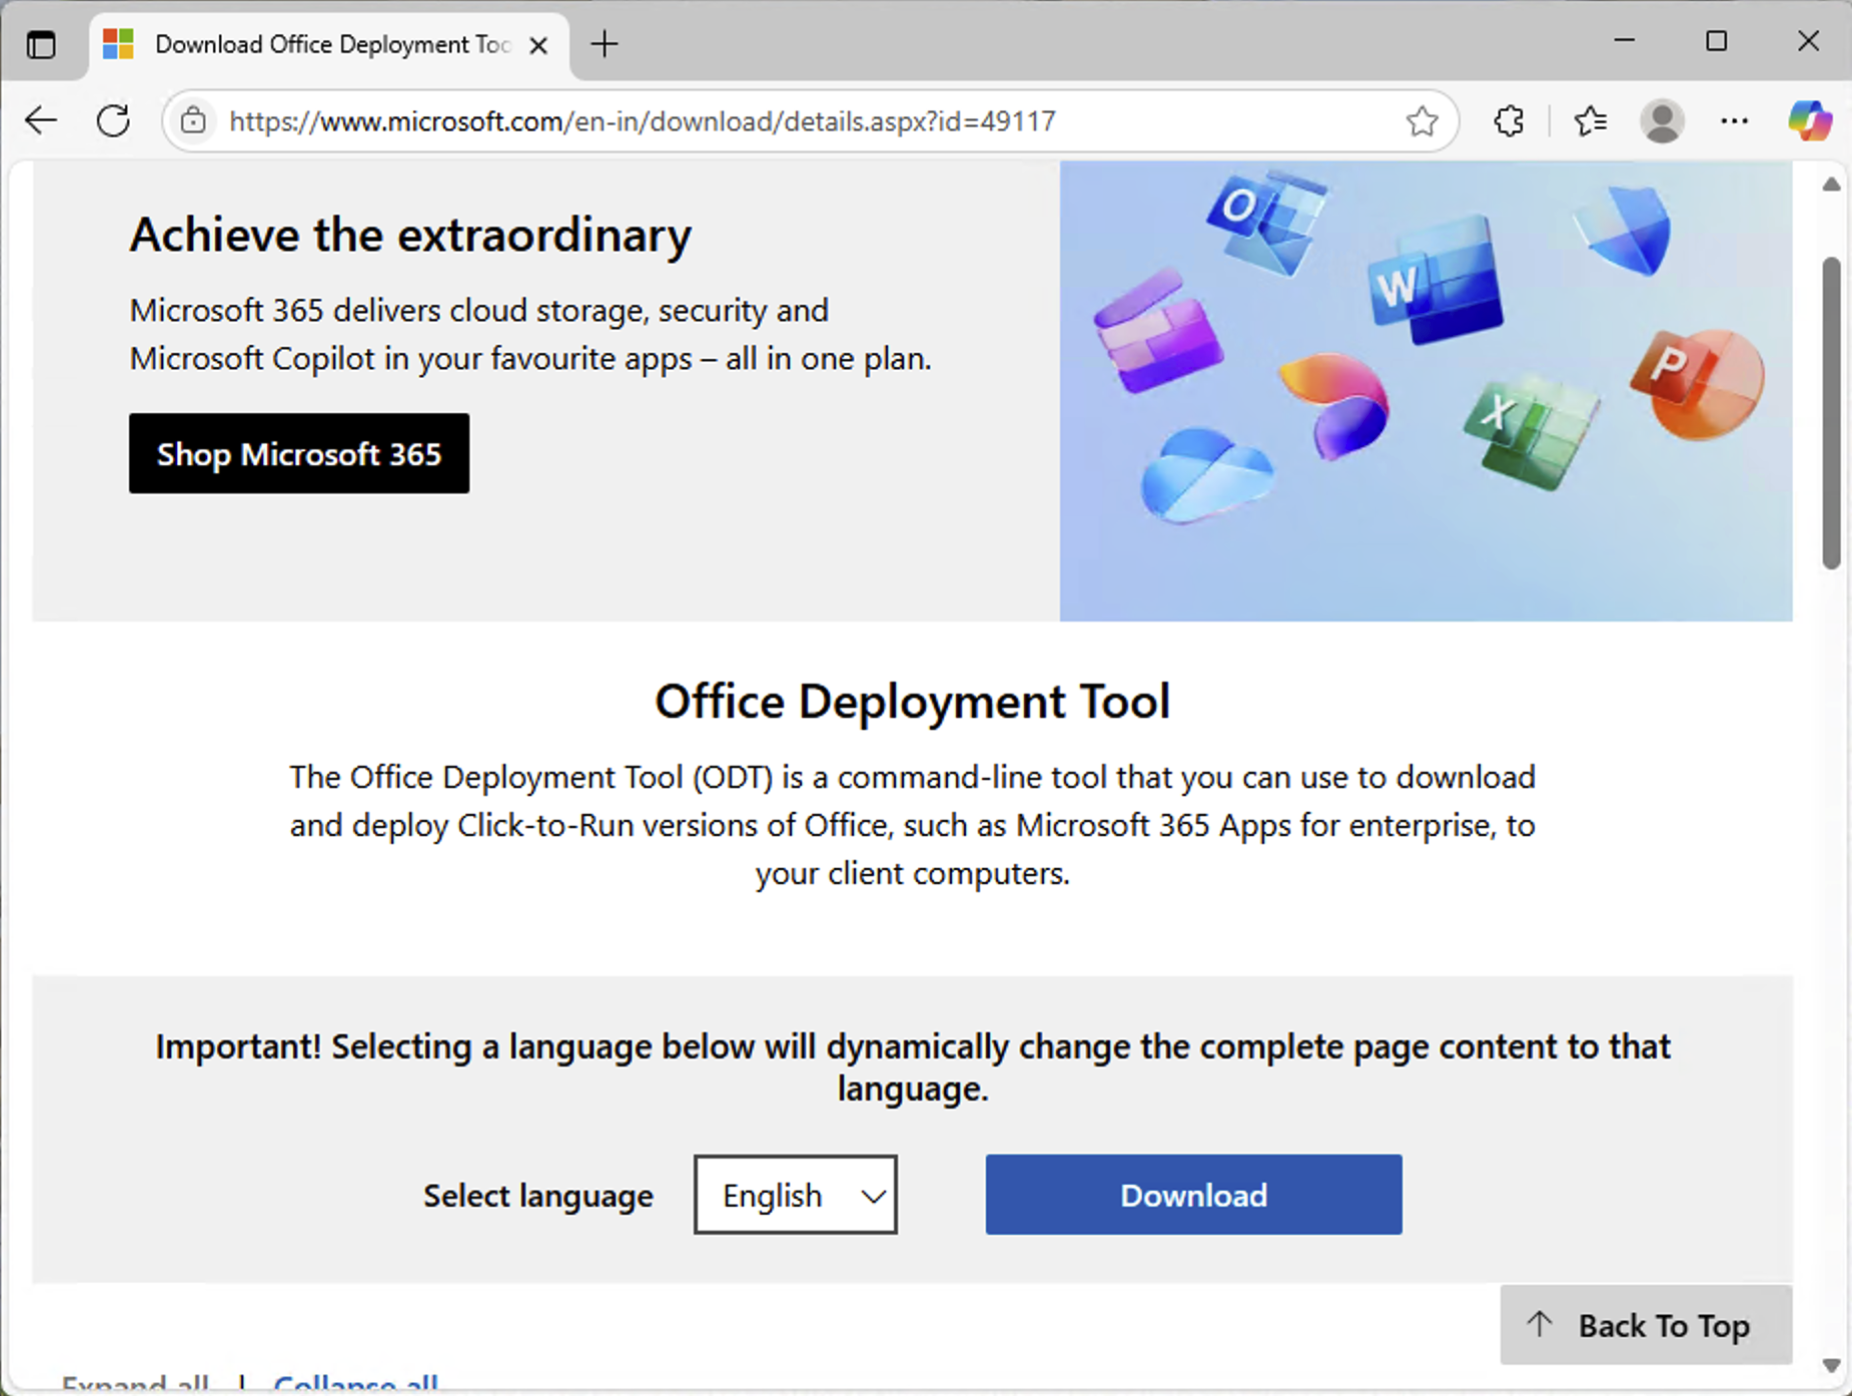The height and width of the screenshot is (1396, 1852).
Task: Open a new browser tab
Action: 604,44
